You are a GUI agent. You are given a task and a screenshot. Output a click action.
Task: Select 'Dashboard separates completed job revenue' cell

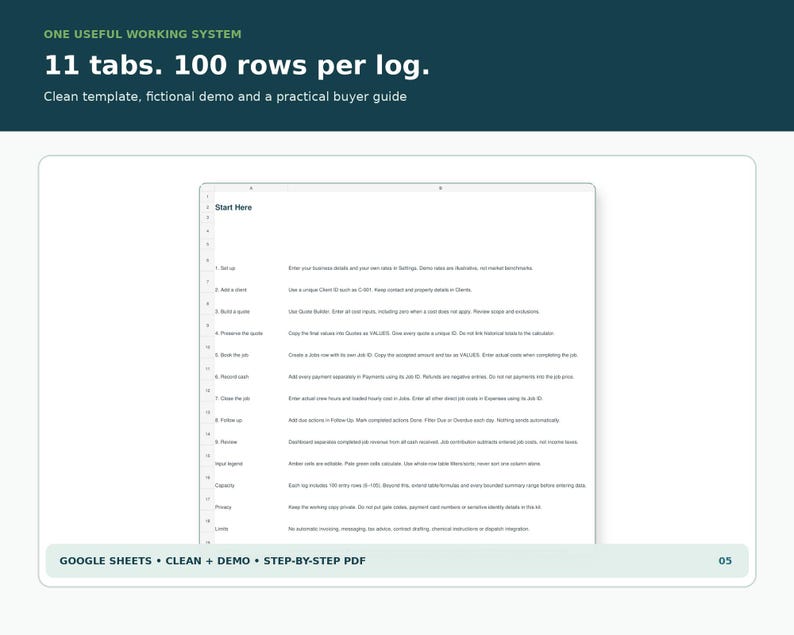[x=433, y=442]
